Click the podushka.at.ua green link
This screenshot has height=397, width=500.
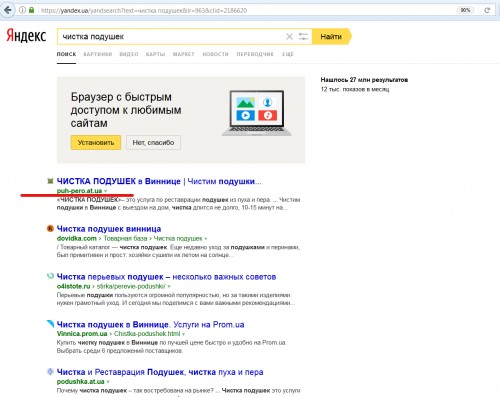[x=80, y=381]
